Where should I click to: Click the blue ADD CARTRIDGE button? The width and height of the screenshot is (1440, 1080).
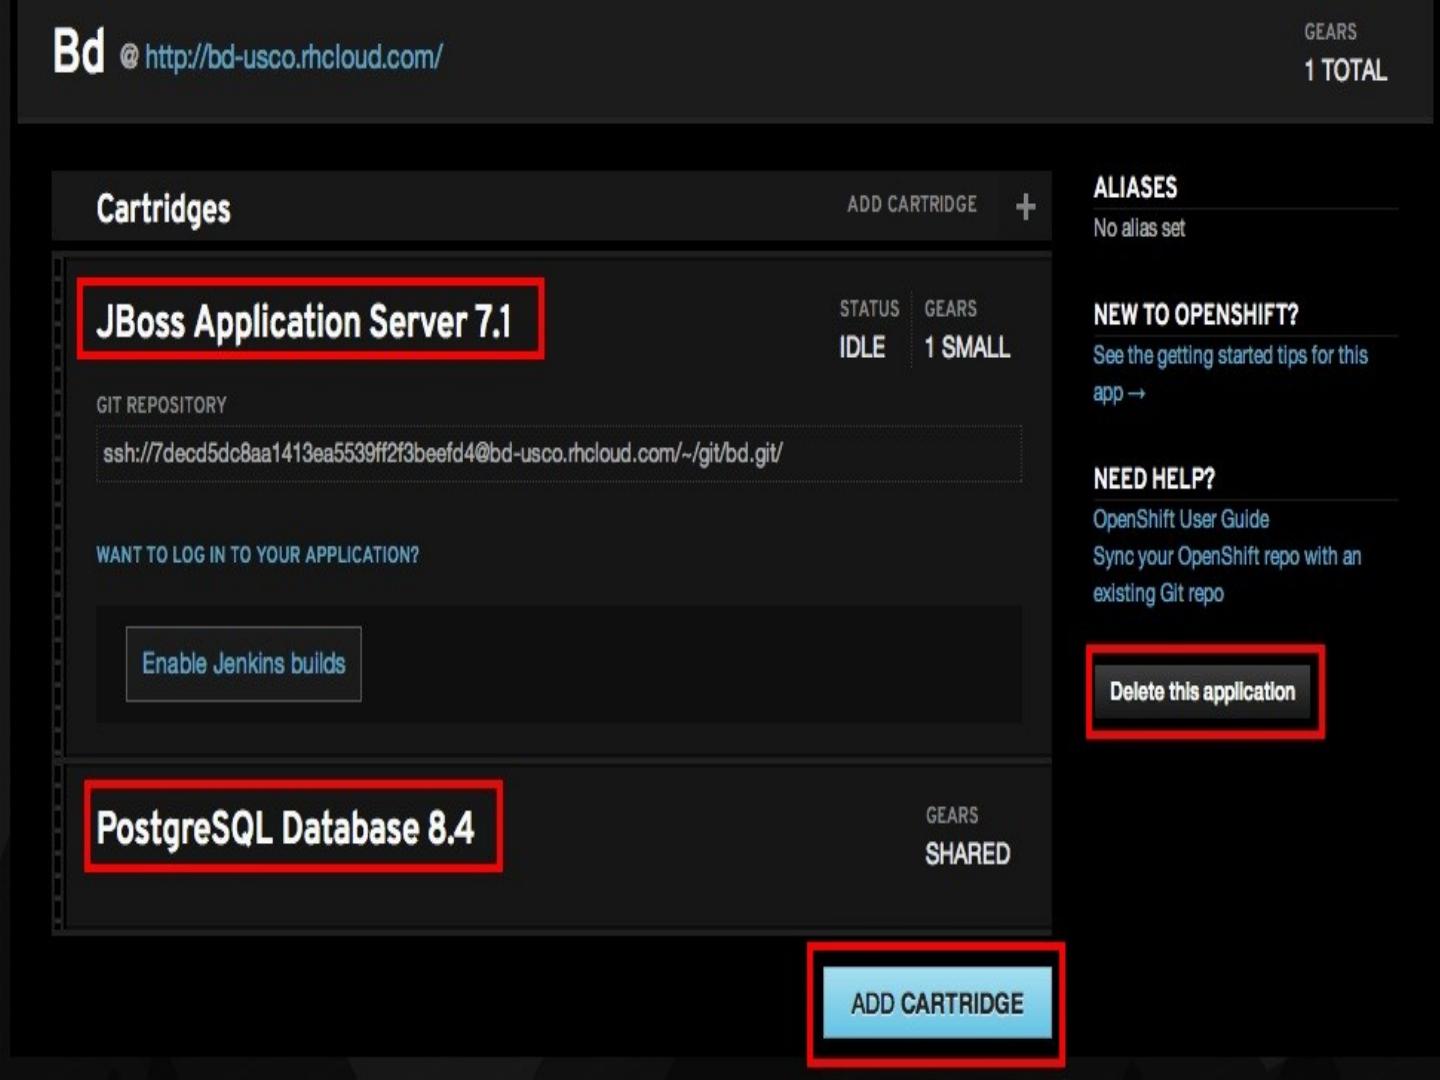[x=937, y=1003]
